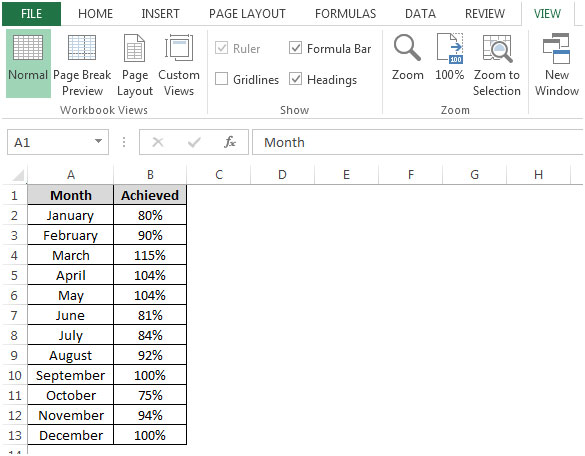Open the Zoom dialog

coord(407,57)
